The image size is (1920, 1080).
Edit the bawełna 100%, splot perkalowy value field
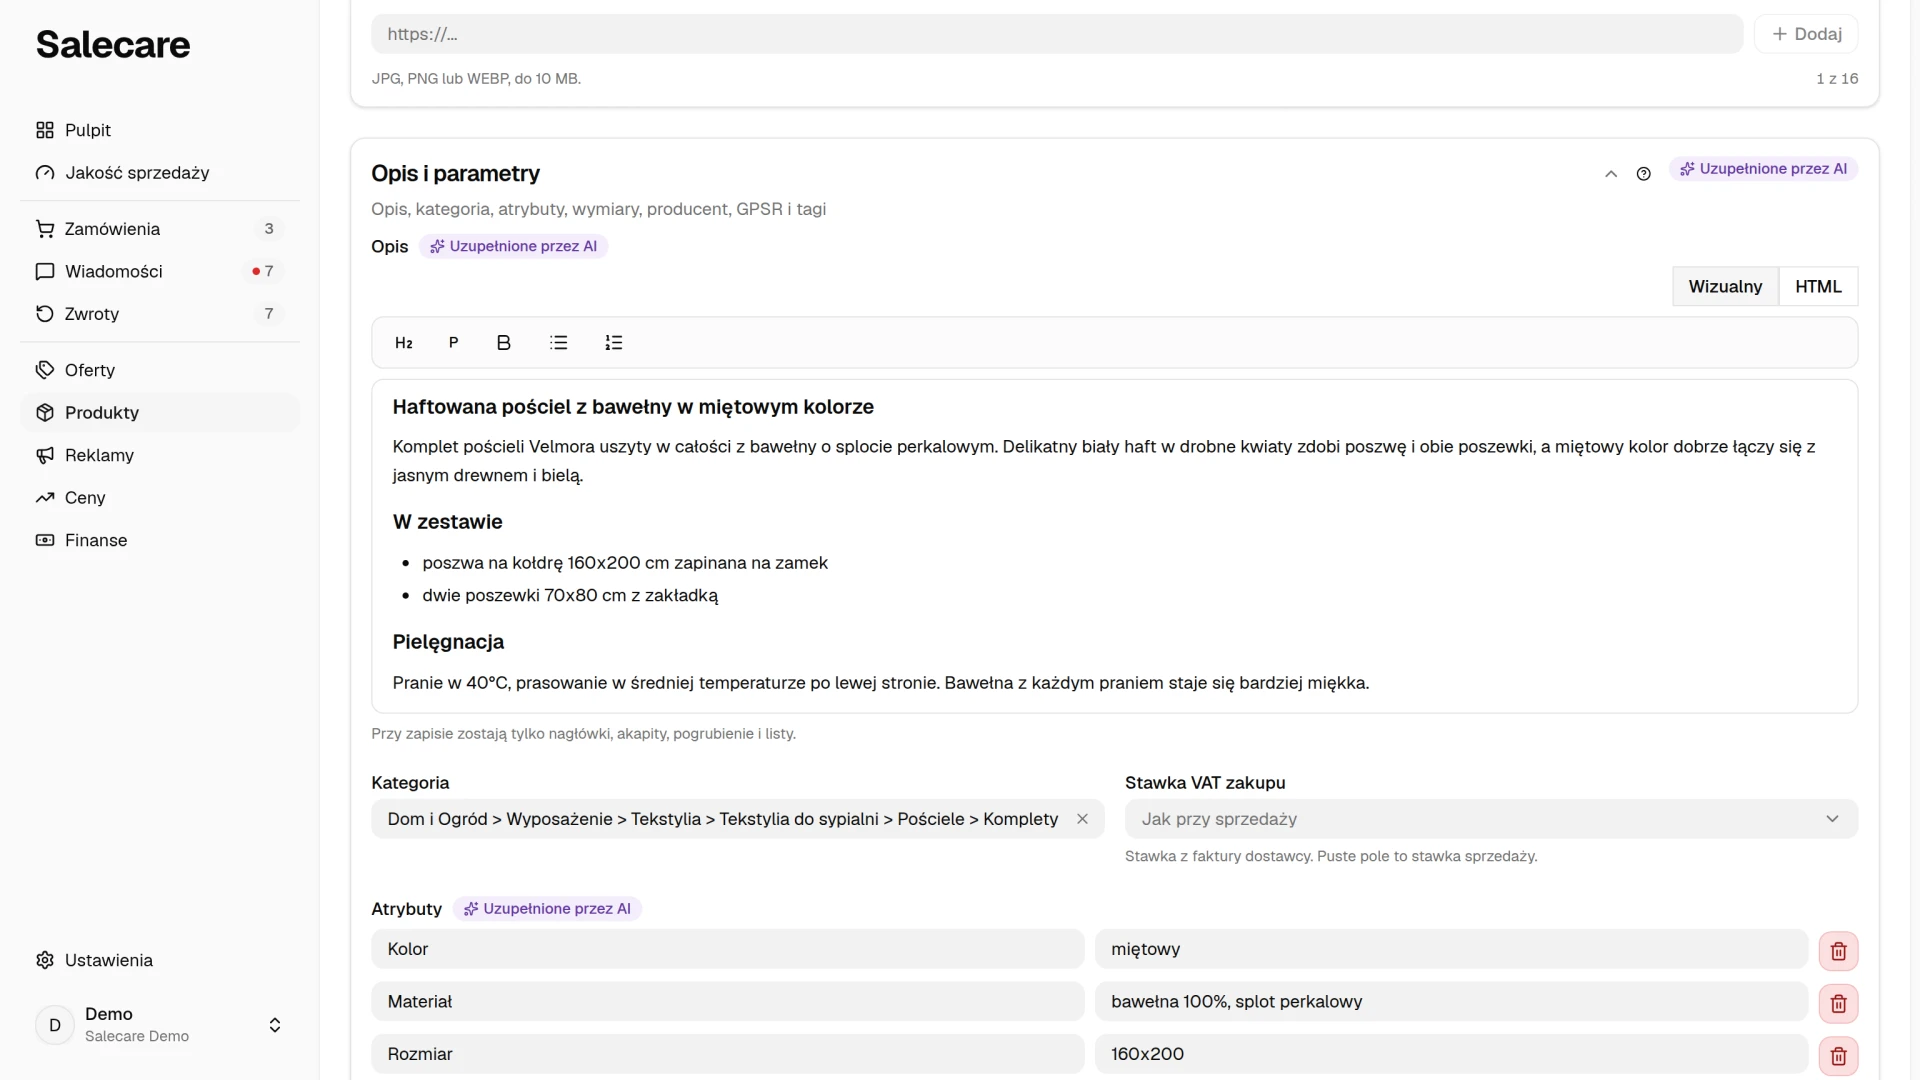[1451, 1002]
